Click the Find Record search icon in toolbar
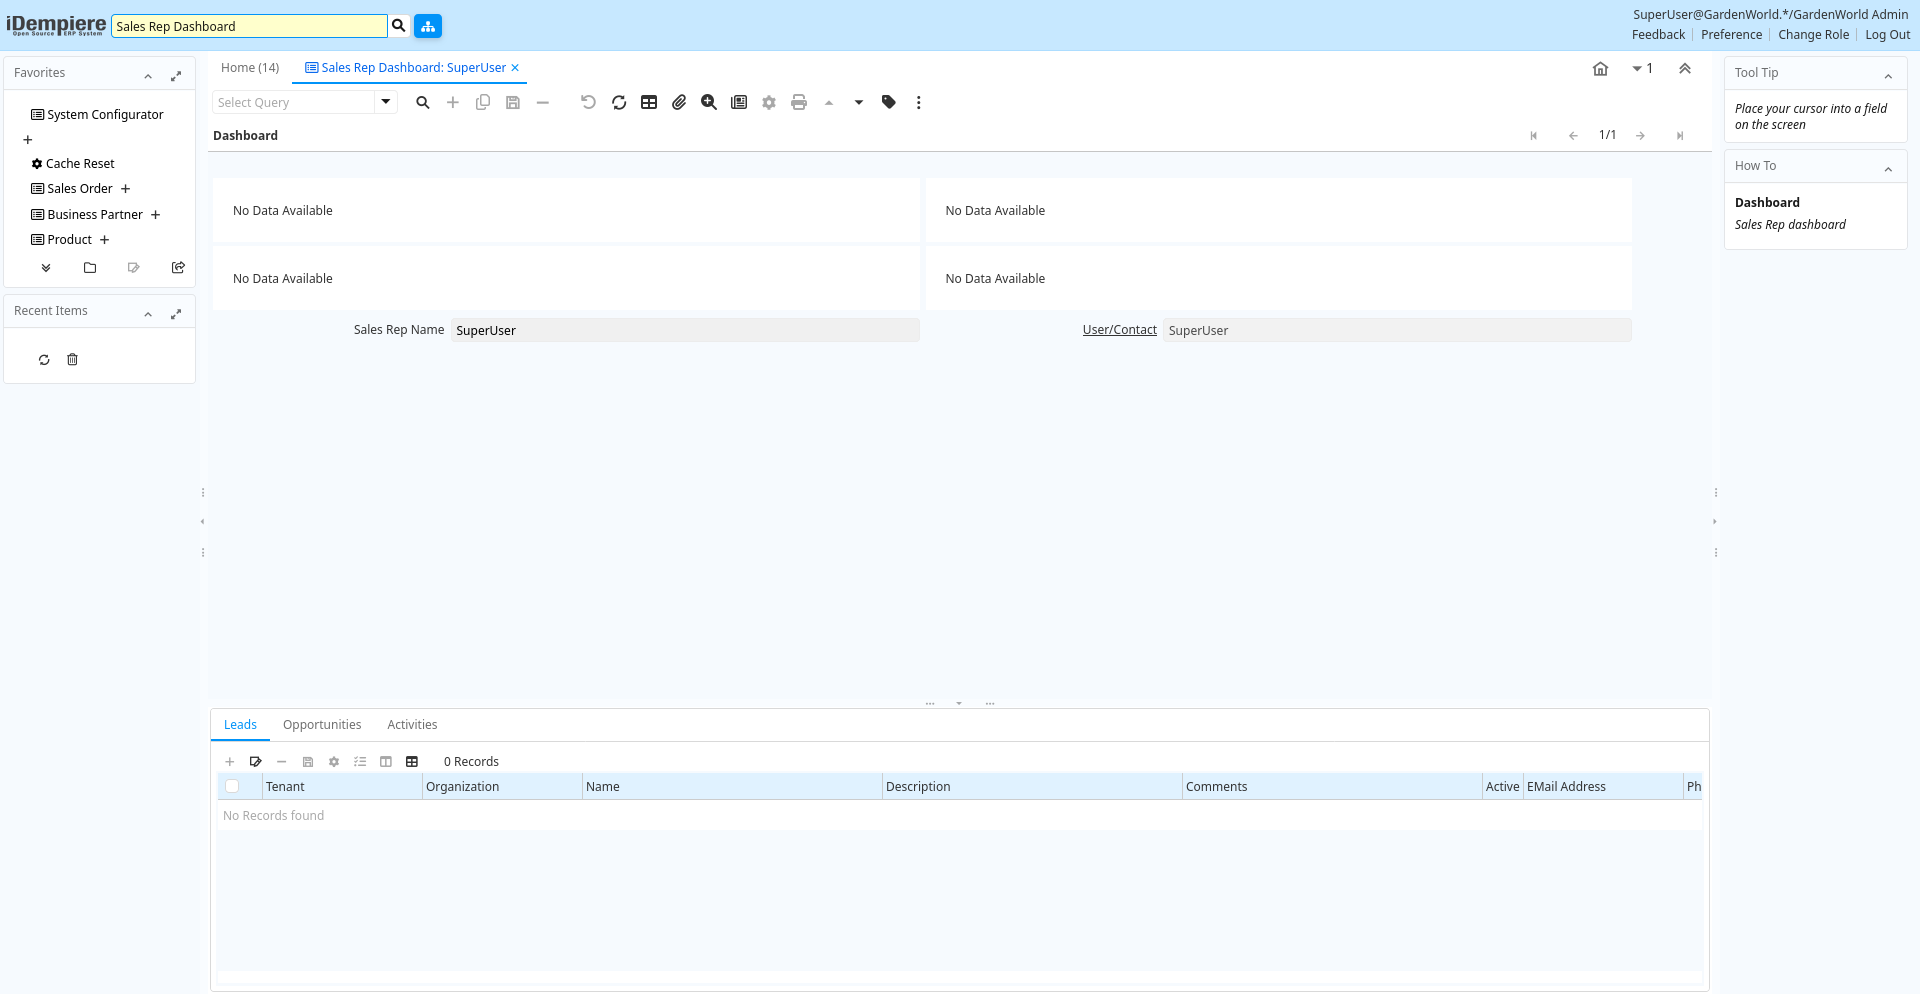 (x=423, y=102)
